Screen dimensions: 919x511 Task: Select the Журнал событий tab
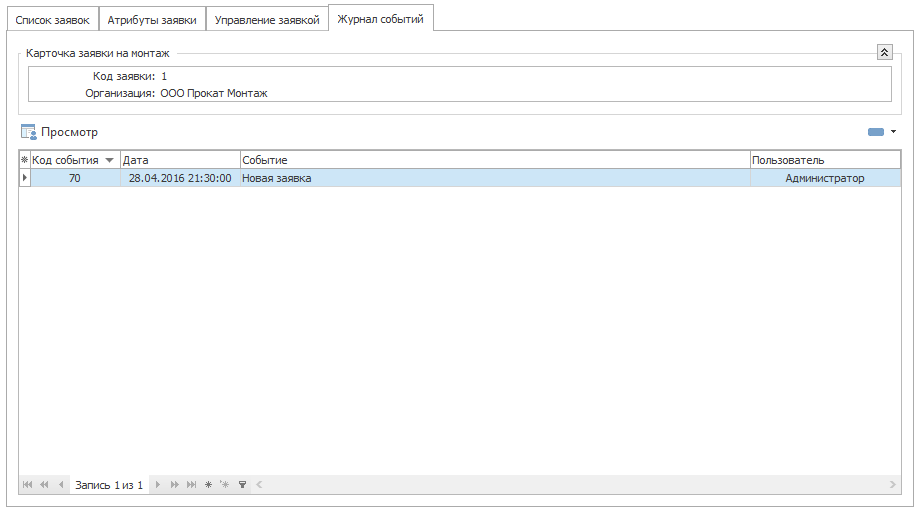[380, 19]
